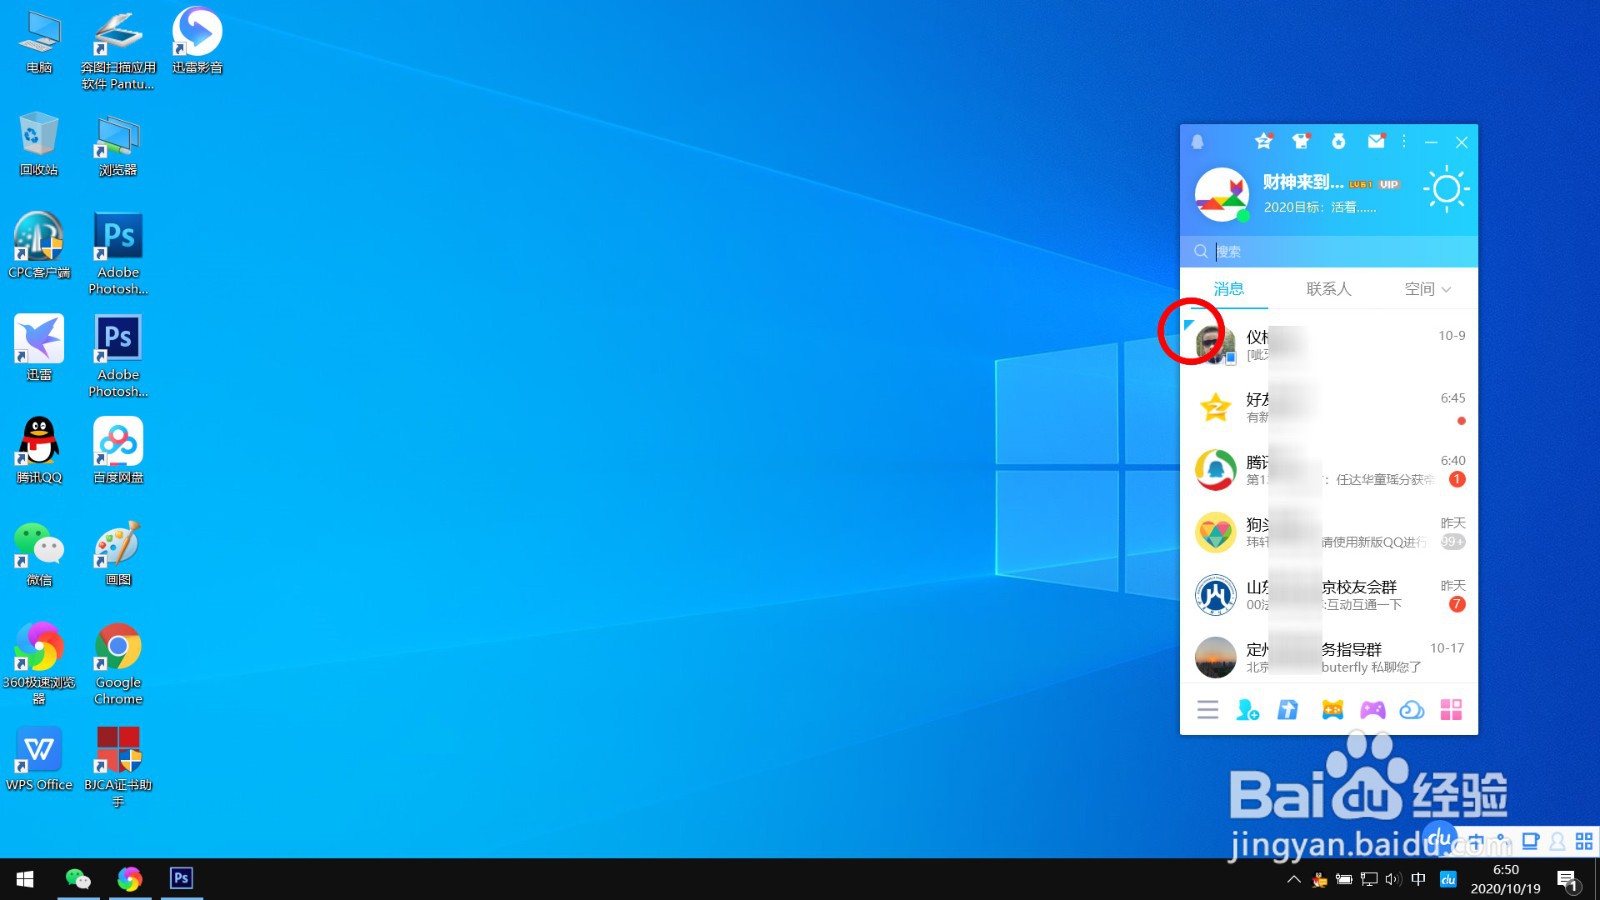Image resolution: width=1600 pixels, height=900 pixels.
Task: Open 浏览器 desktop shortcut
Action: pos(118,146)
